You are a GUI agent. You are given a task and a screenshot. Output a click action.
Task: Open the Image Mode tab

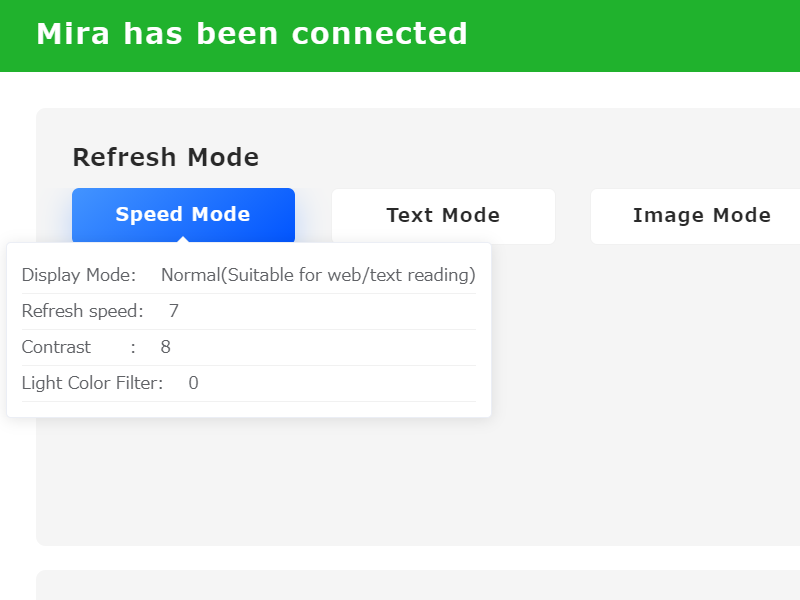pyautogui.click(x=701, y=215)
